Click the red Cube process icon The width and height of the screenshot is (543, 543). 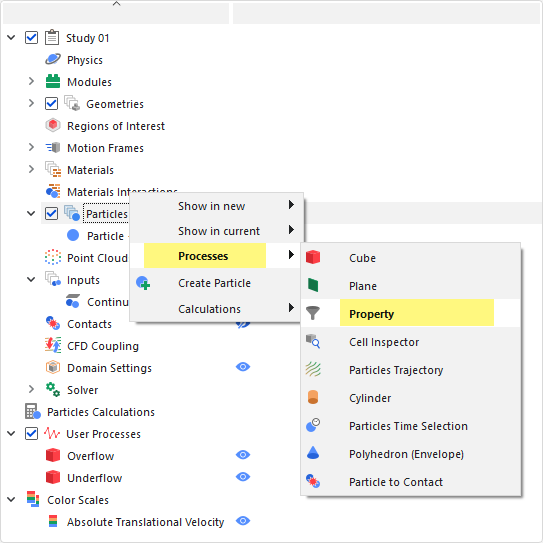(x=313, y=257)
